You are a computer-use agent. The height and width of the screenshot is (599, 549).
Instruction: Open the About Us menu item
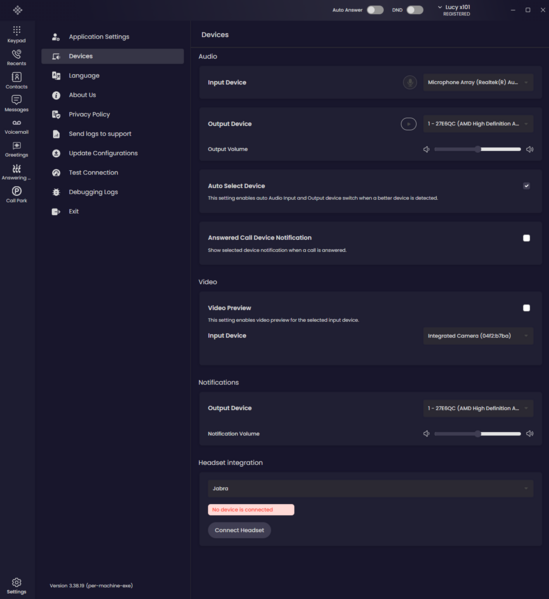(x=112, y=95)
